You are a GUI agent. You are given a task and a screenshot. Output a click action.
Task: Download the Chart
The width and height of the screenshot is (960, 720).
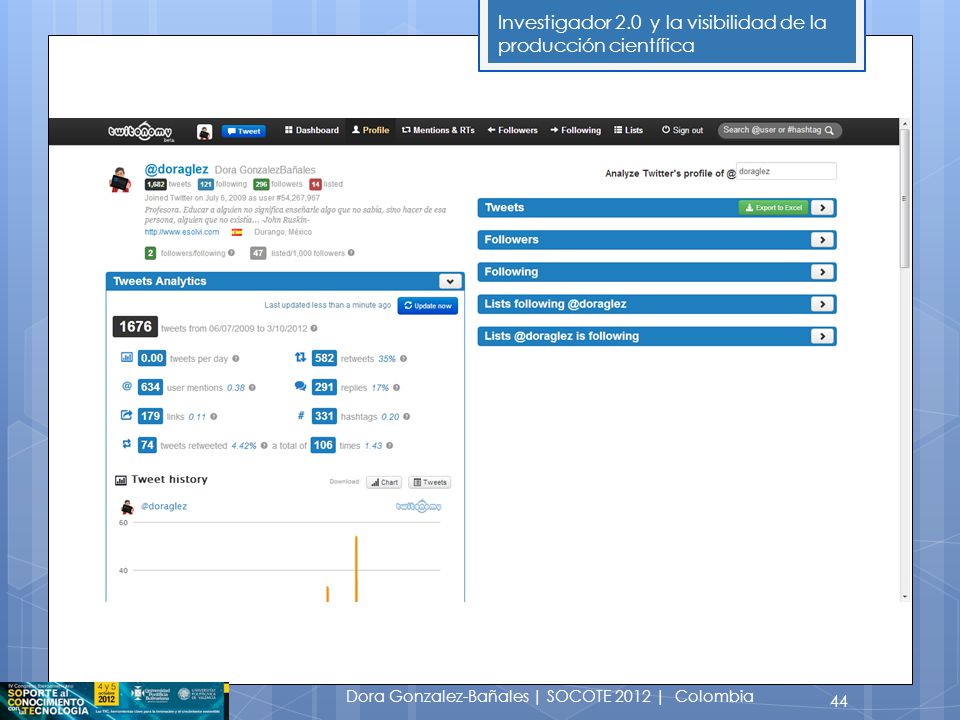pos(384,482)
